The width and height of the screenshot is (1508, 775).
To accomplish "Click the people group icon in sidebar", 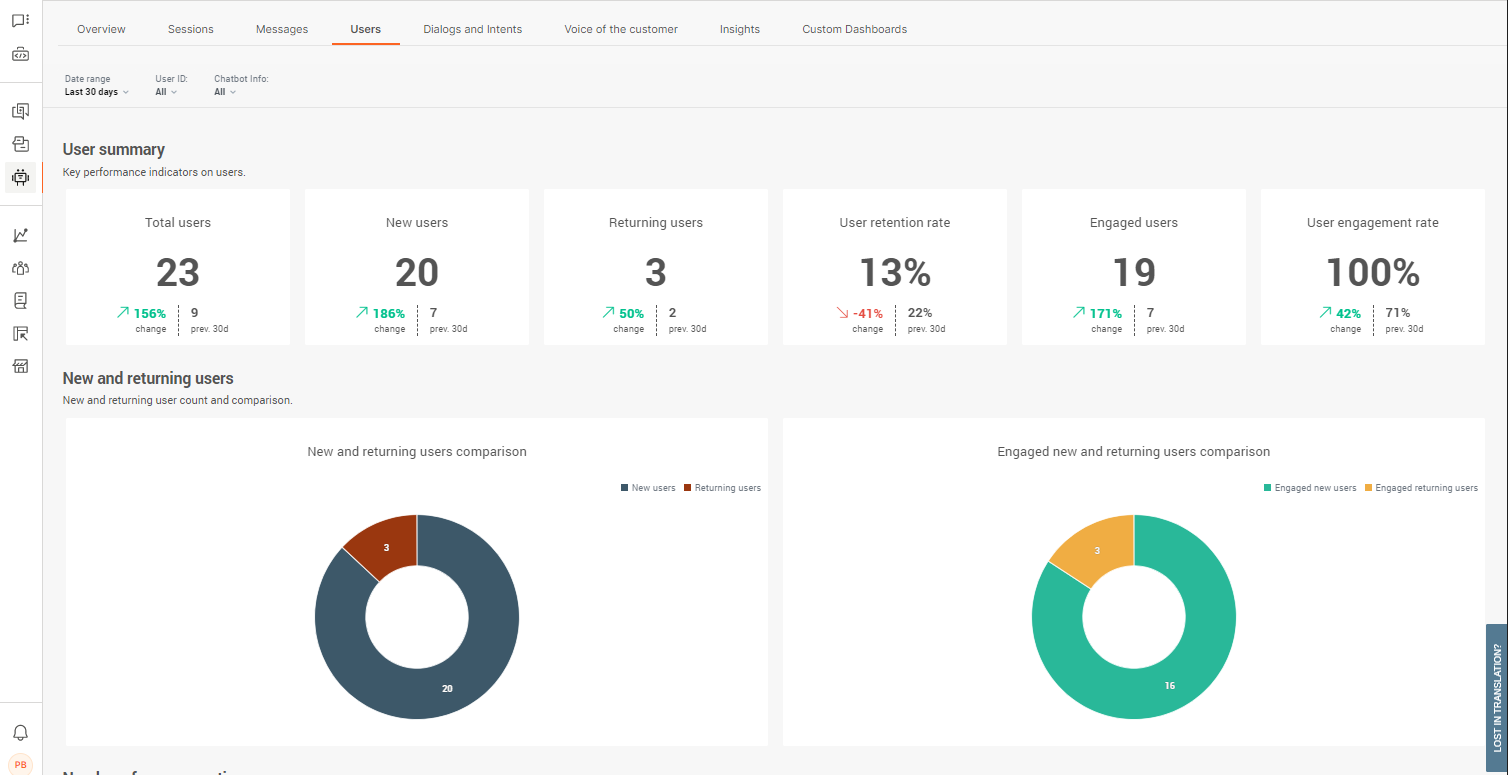I will [x=20, y=268].
